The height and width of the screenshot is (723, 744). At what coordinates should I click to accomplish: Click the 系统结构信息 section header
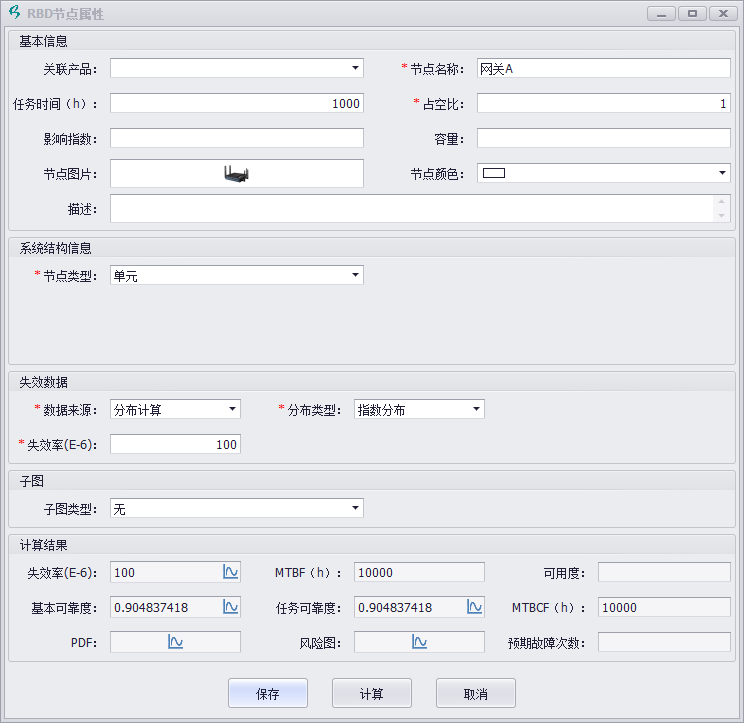(372, 248)
